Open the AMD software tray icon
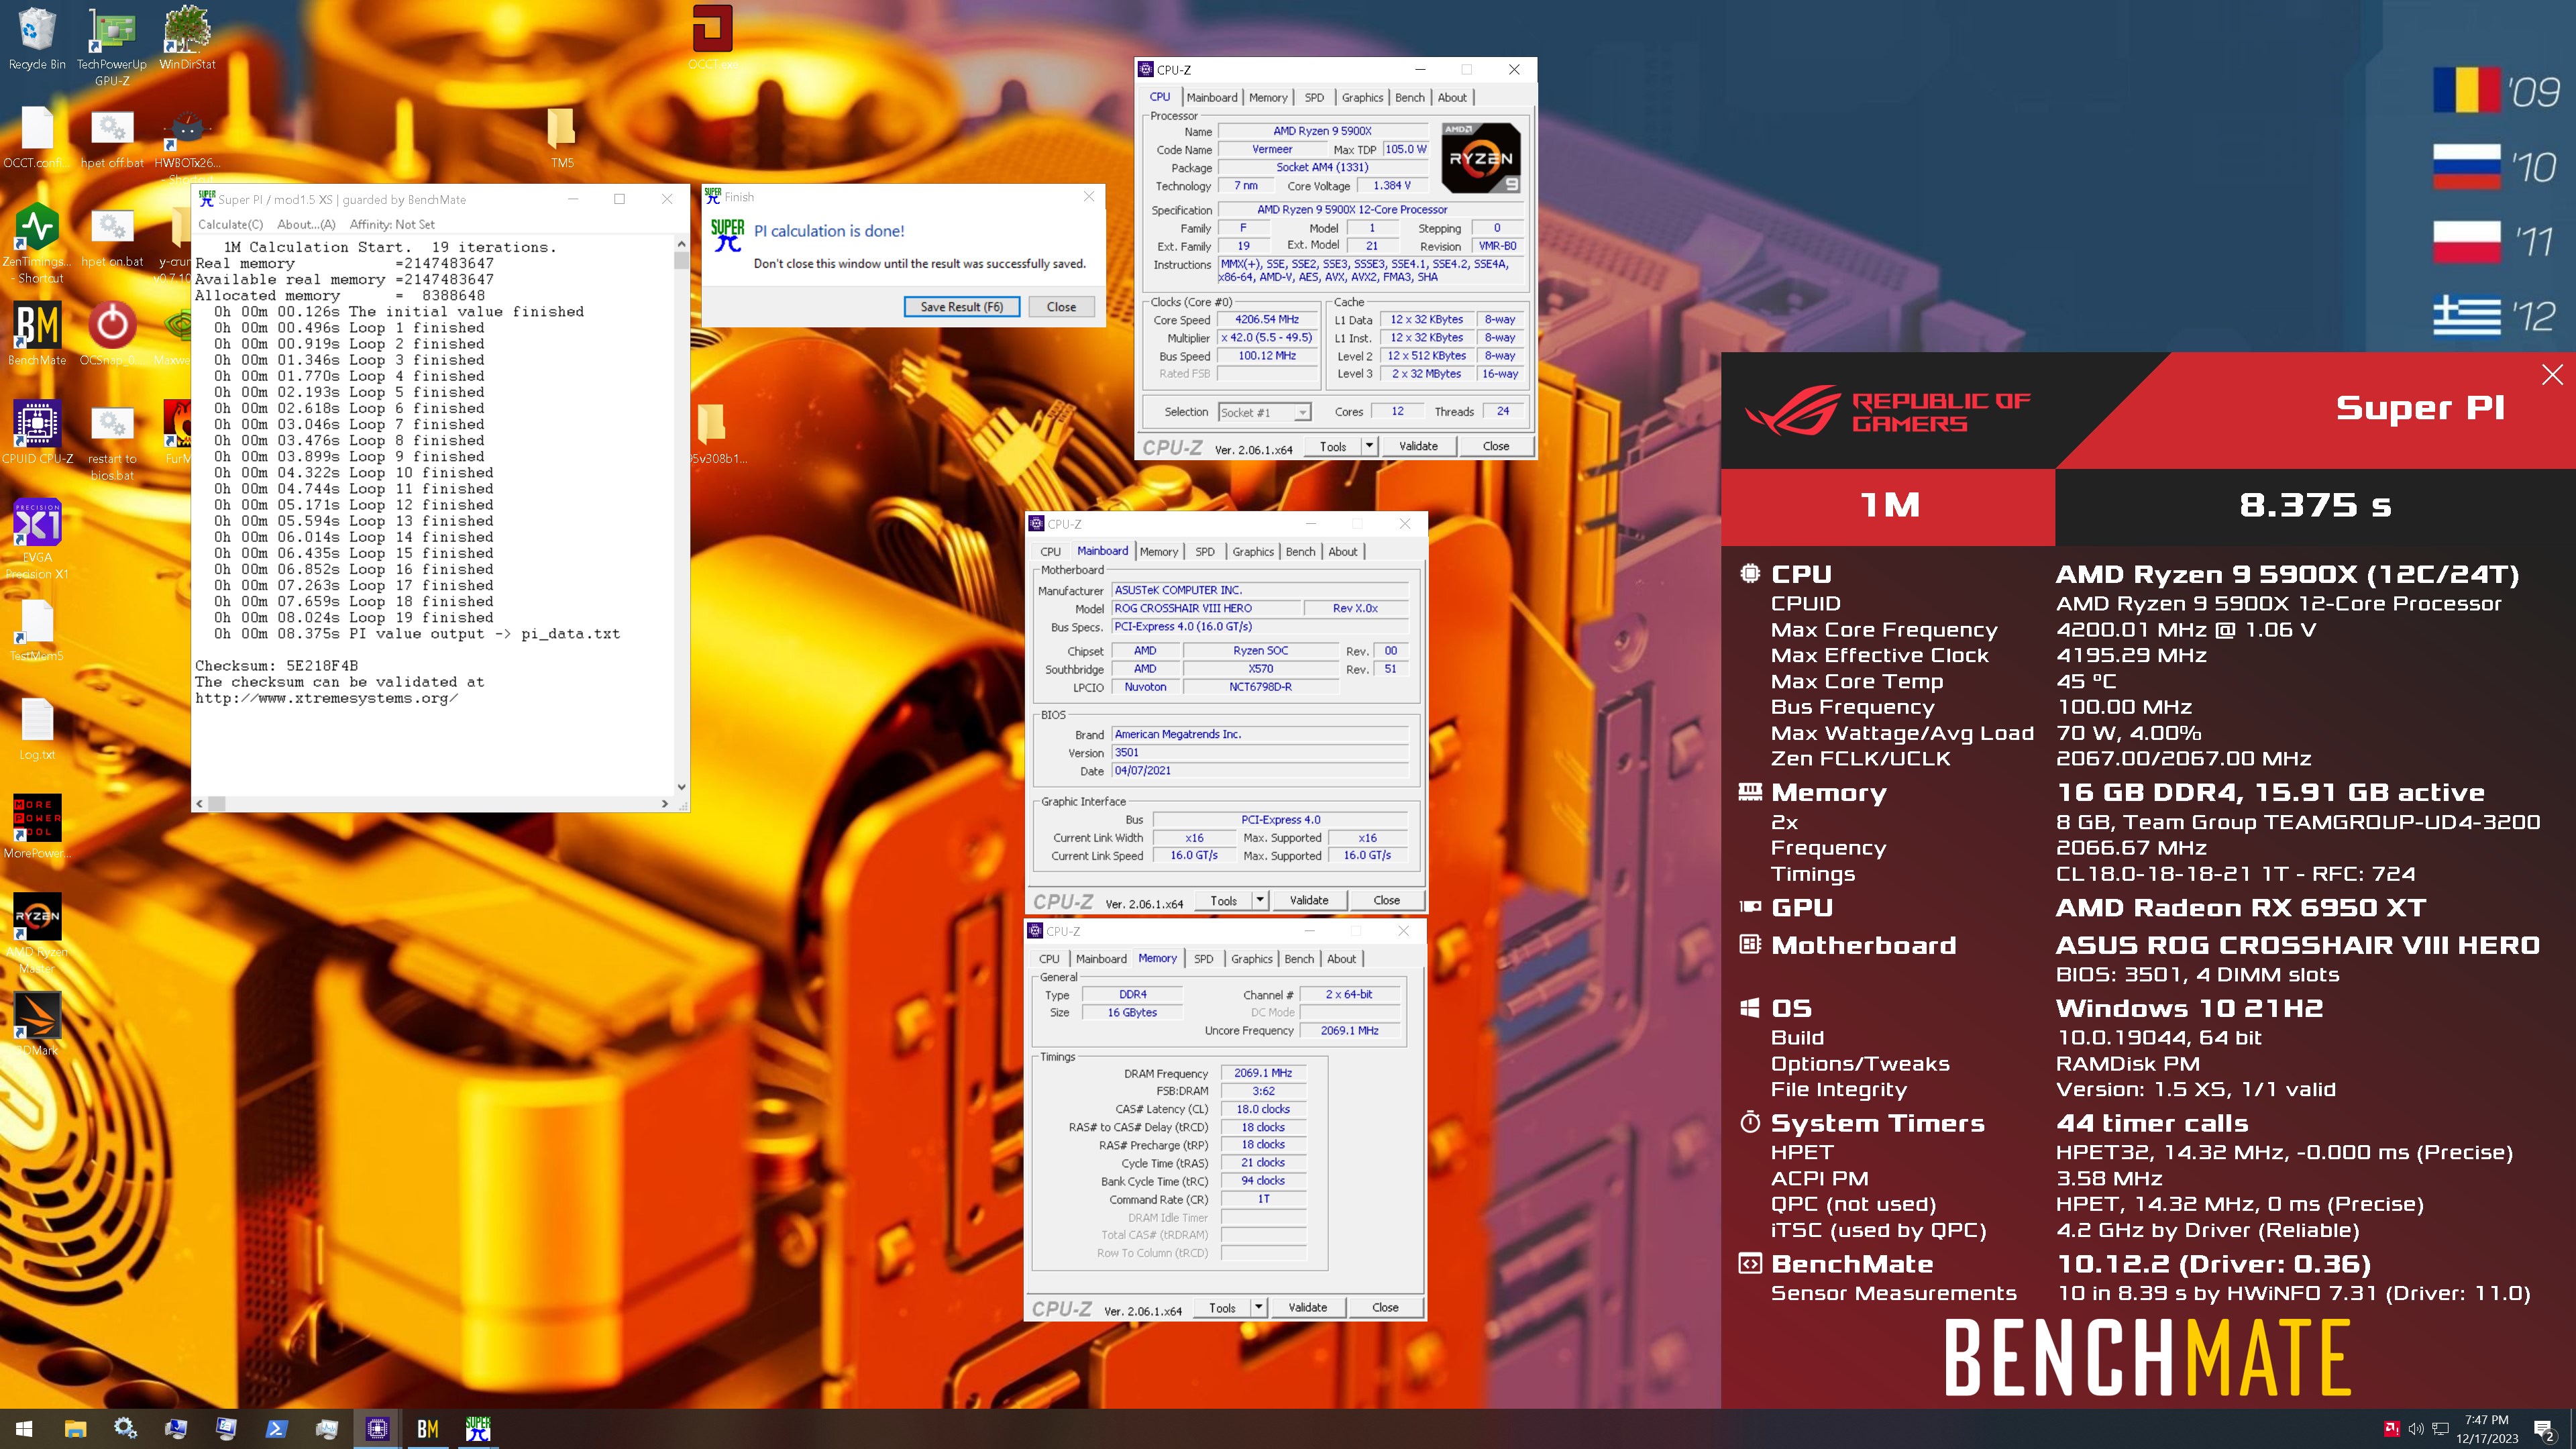 coord(2391,1429)
